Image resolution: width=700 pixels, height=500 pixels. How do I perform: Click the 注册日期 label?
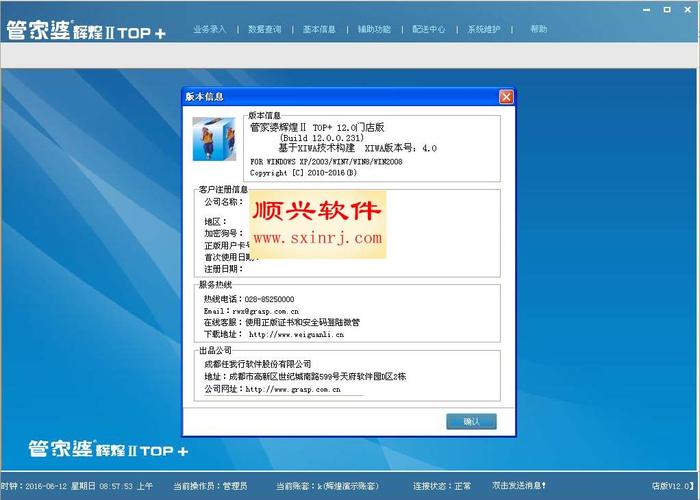[x=224, y=269]
